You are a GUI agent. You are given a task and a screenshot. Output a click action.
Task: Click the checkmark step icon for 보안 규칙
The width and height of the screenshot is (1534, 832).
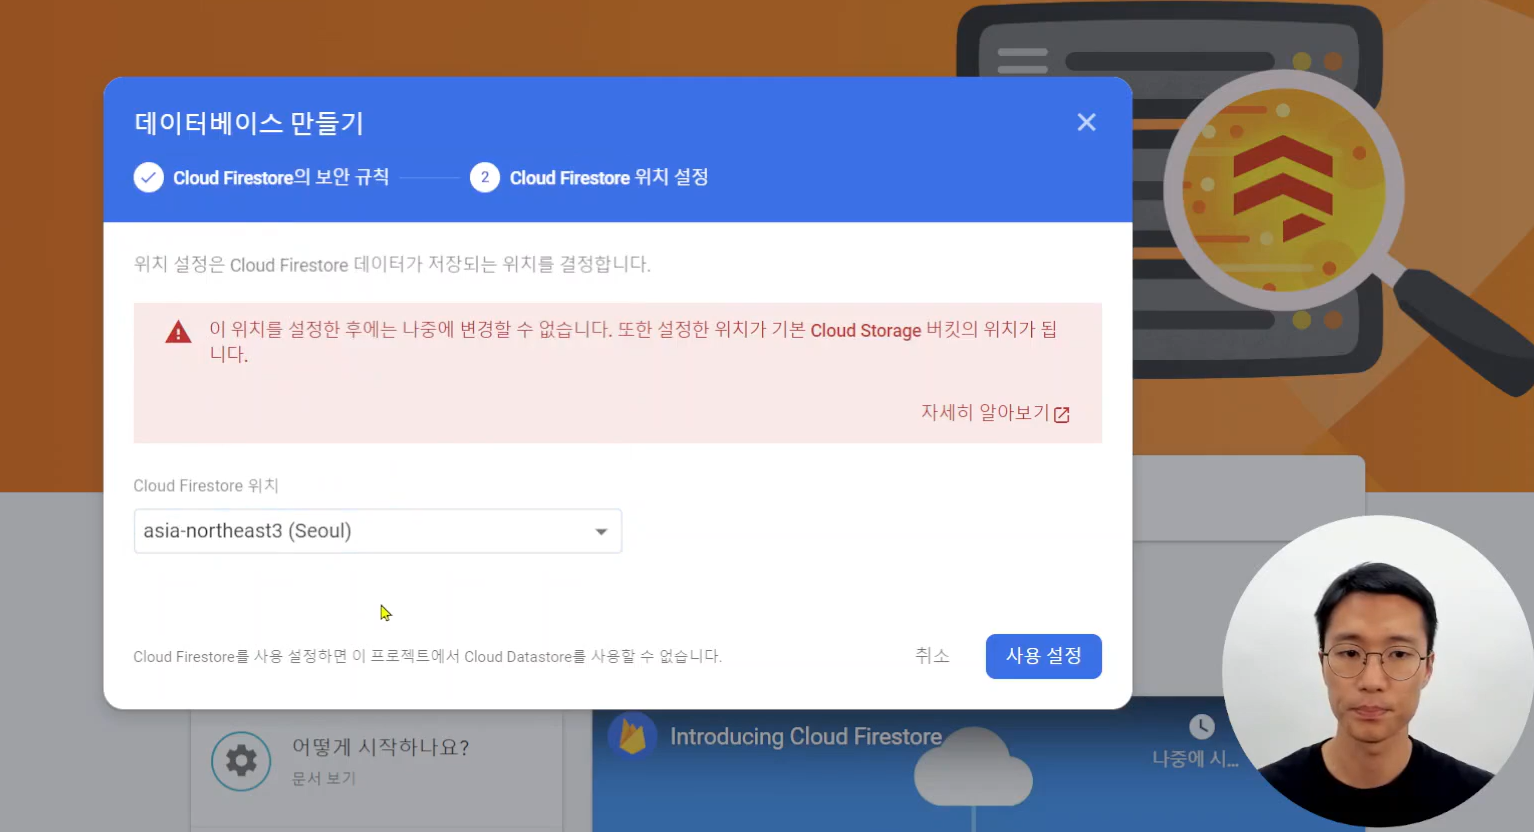tap(148, 178)
